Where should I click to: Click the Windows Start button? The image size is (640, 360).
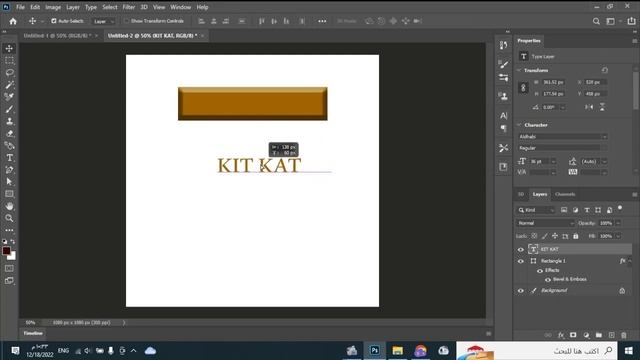629,351
